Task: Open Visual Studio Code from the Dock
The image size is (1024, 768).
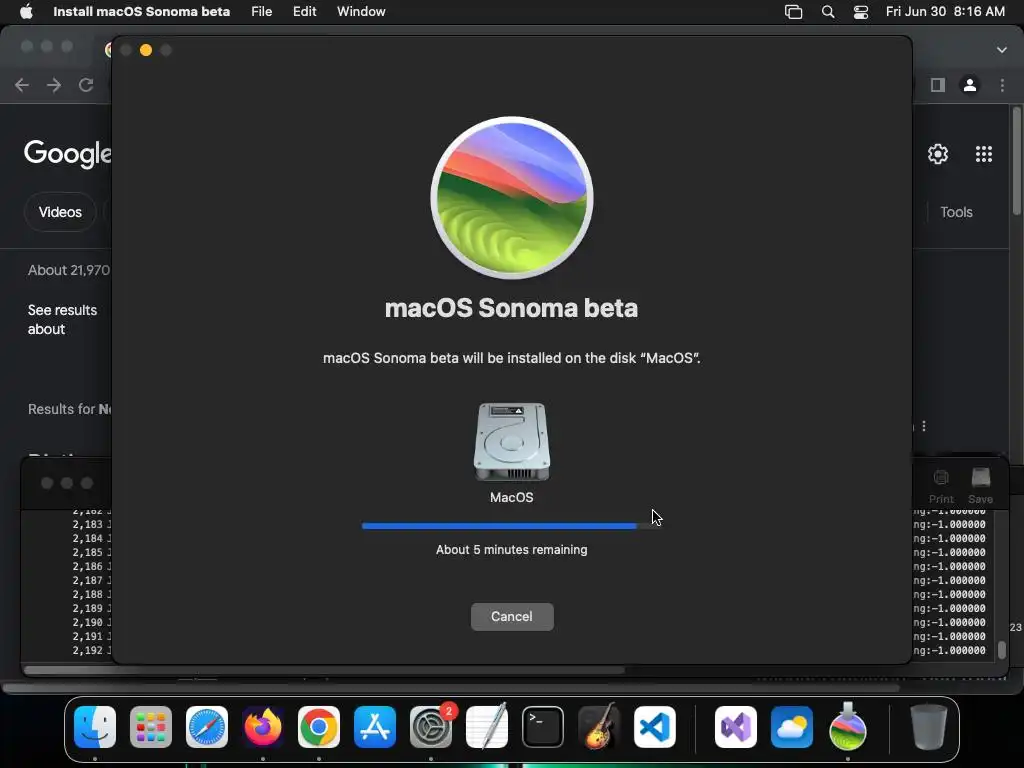Action: (x=654, y=727)
